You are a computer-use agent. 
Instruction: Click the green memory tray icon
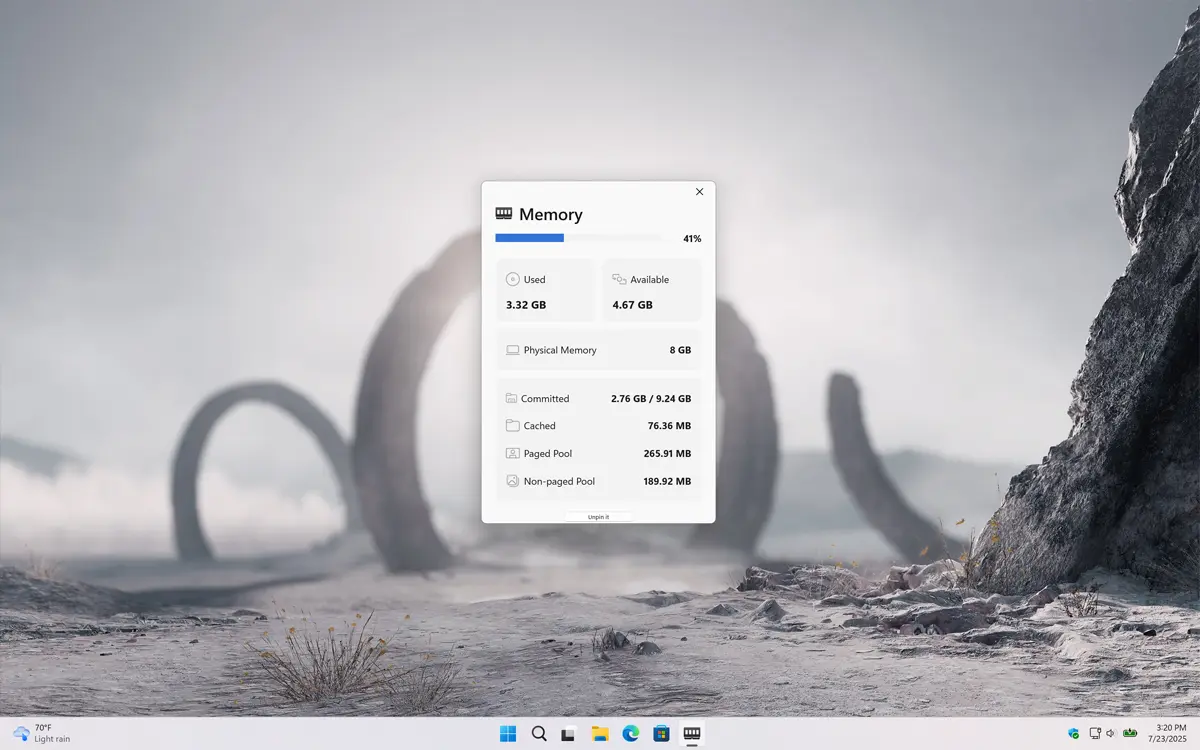(x=1130, y=733)
